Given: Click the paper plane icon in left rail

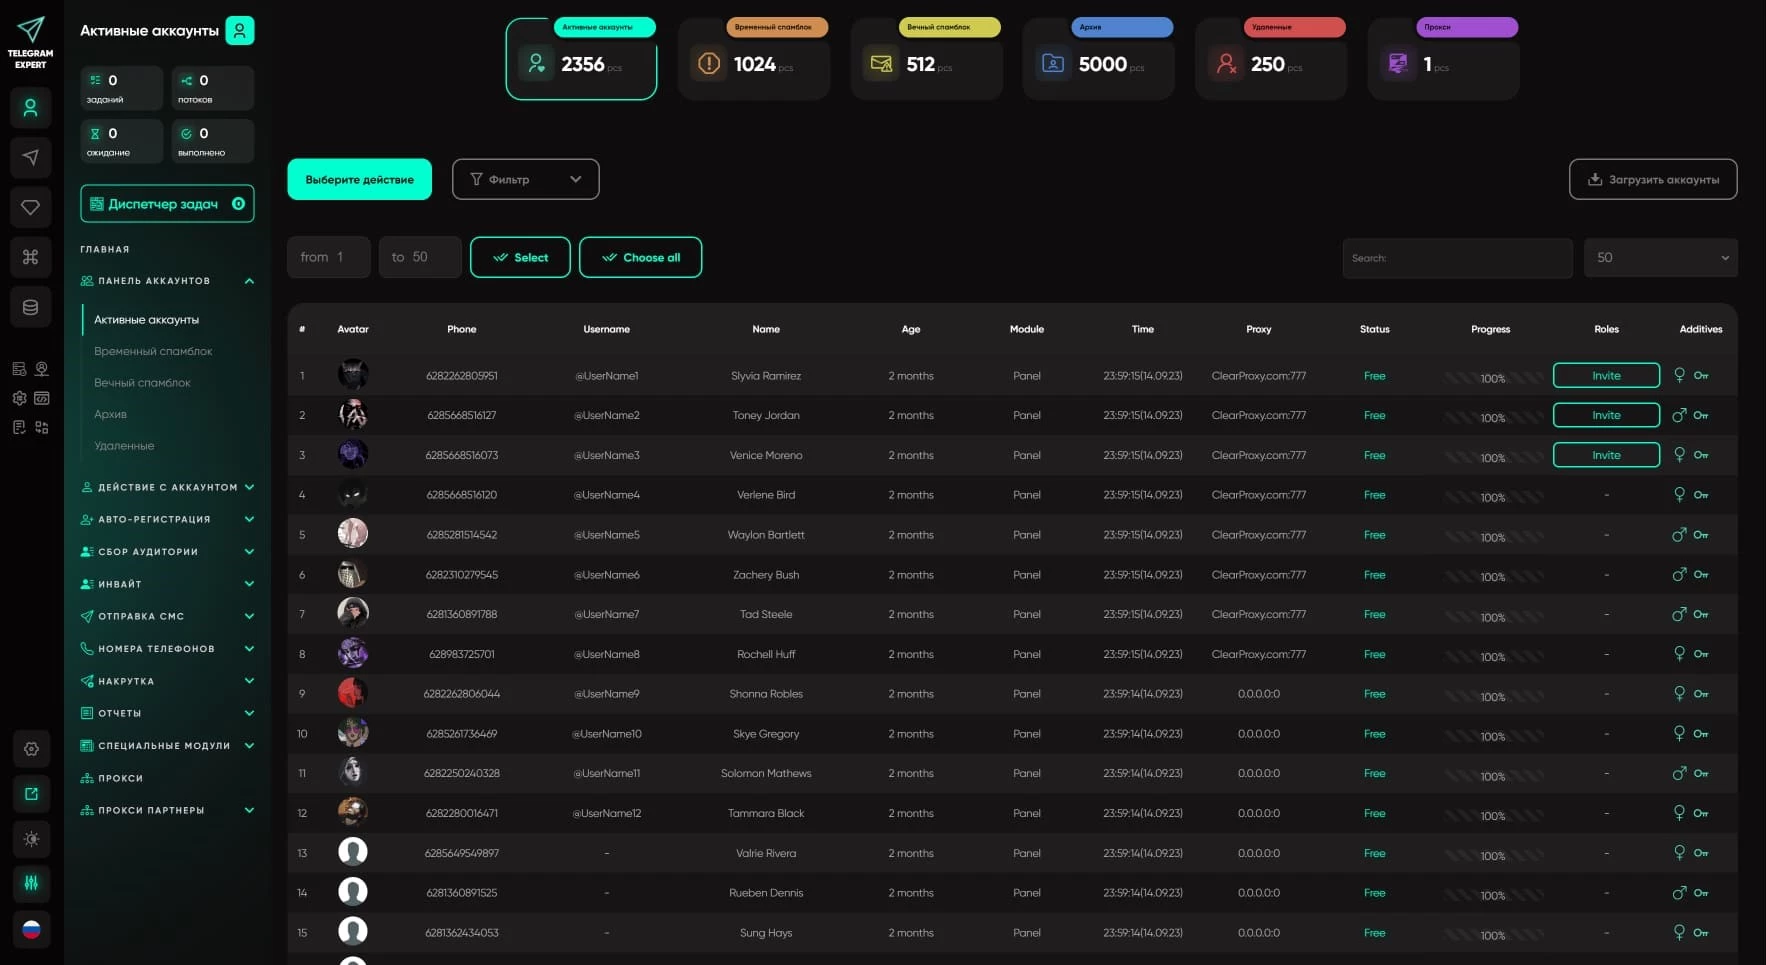Looking at the screenshot, I should (x=30, y=157).
